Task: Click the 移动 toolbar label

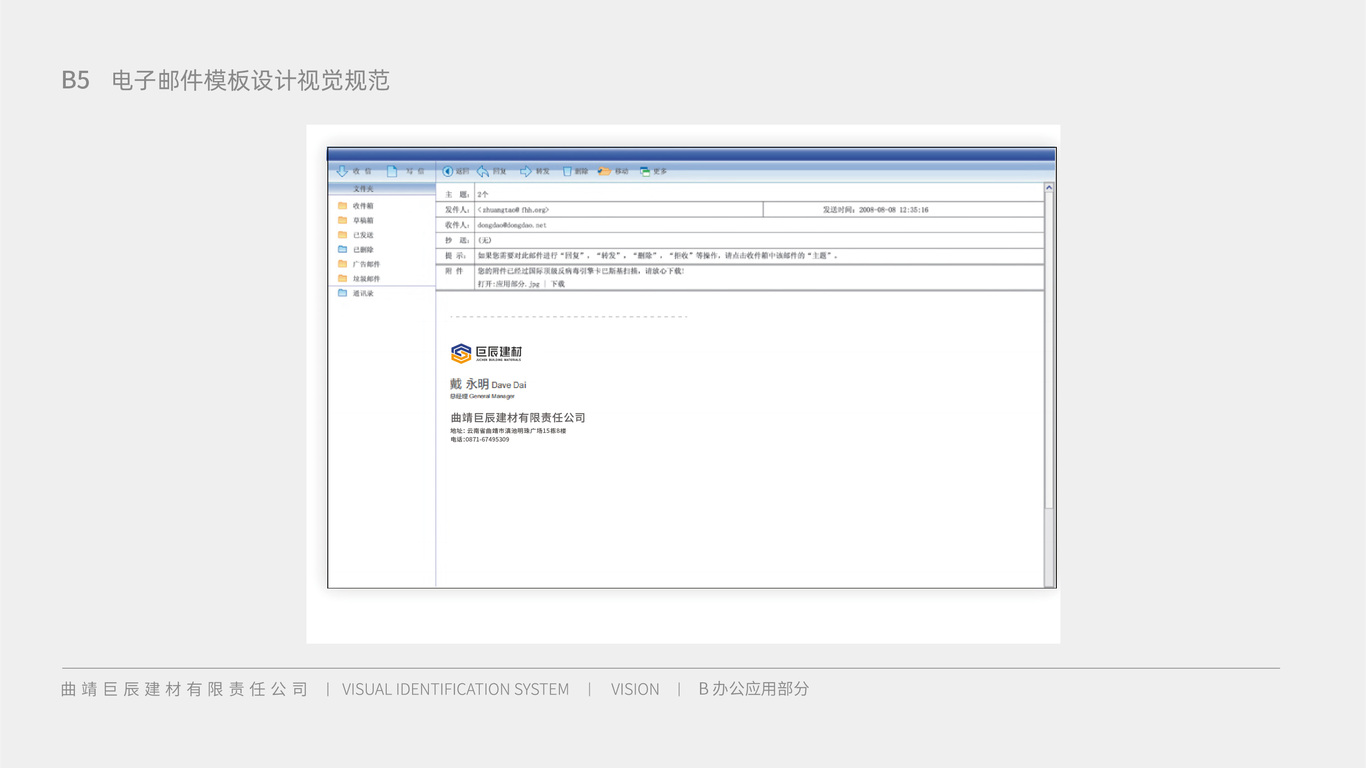Action: [x=622, y=171]
